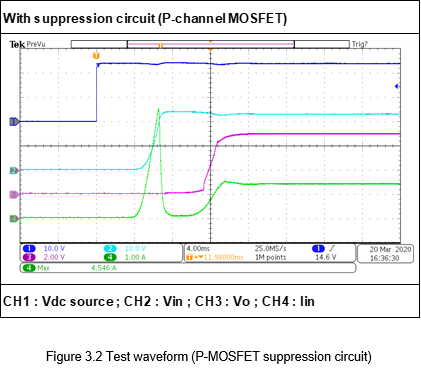This screenshot has height=372, width=421.
Task: Click the trigger level arrow on right edge
Action: [397, 86]
